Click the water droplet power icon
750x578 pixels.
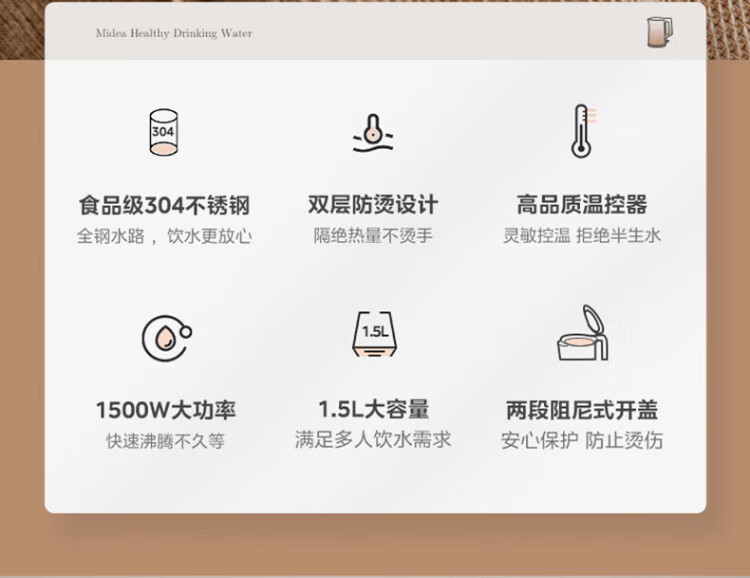coord(166,338)
